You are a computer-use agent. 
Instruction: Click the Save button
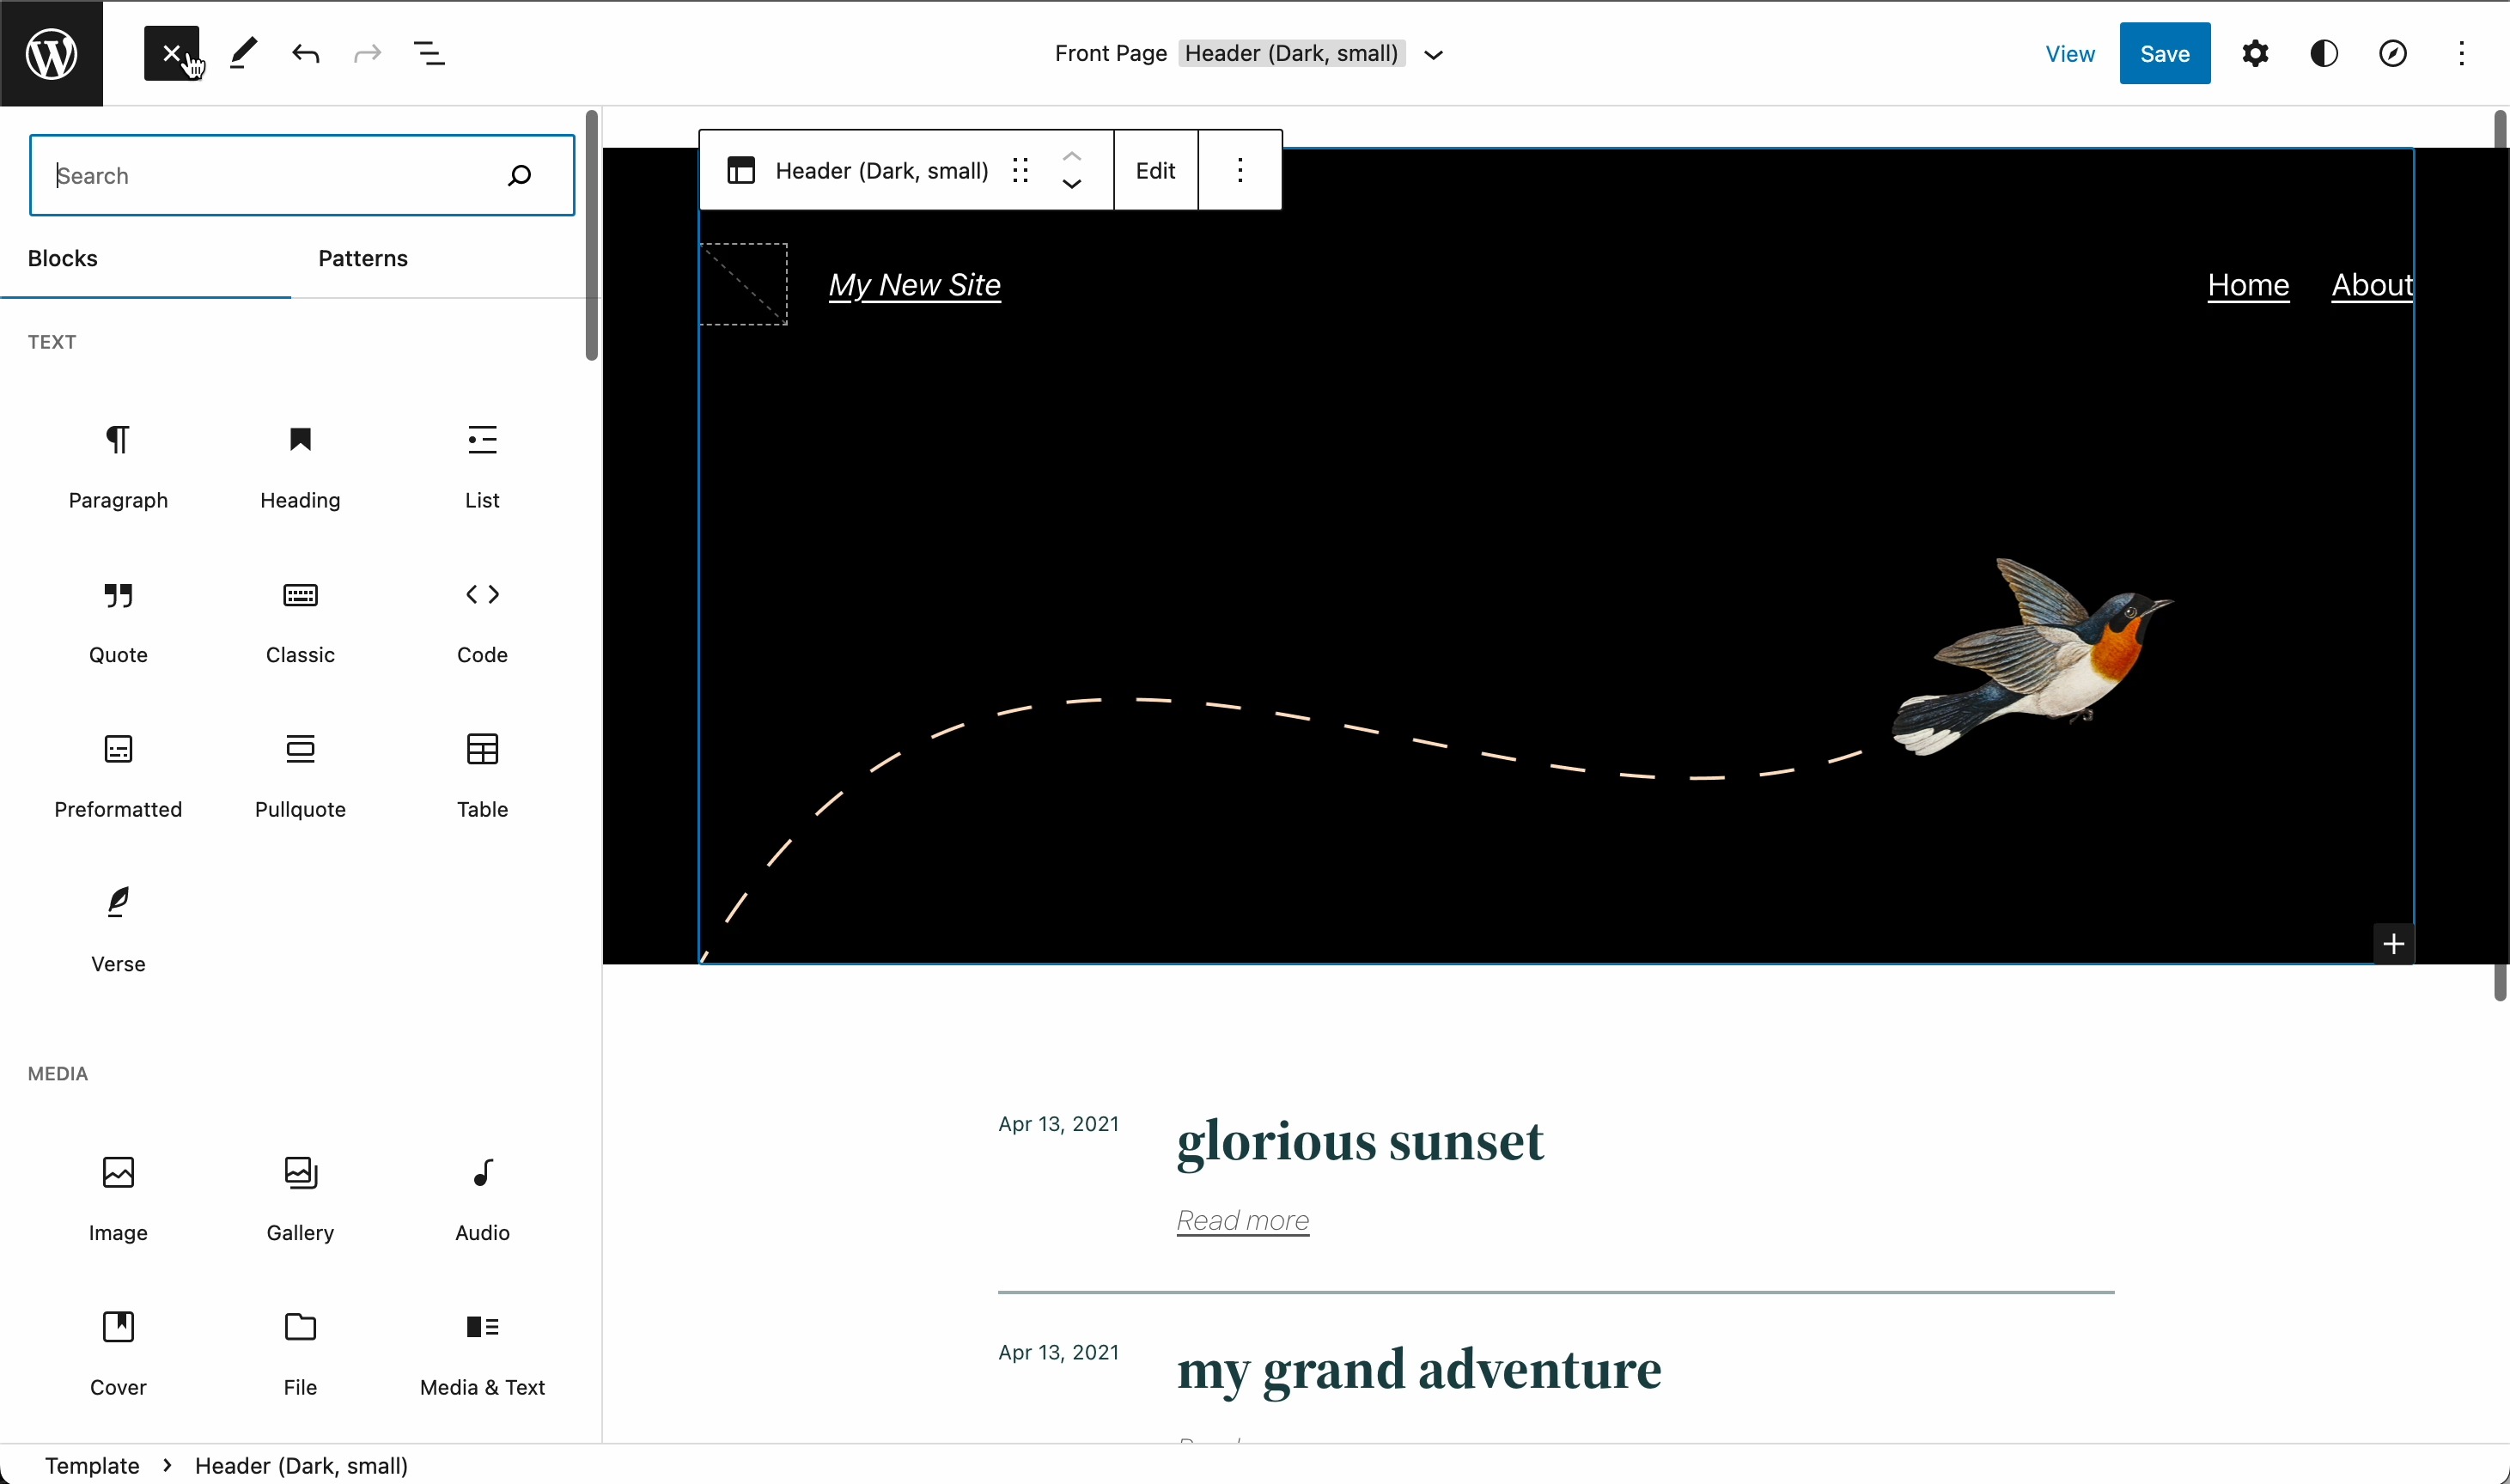click(x=2164, y=53)
